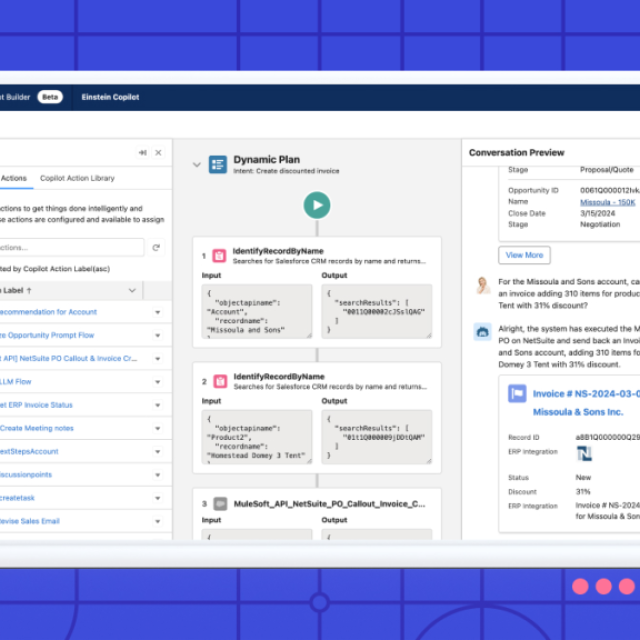Select the Actions tab
Screen dimensions: 640x640
13,178
